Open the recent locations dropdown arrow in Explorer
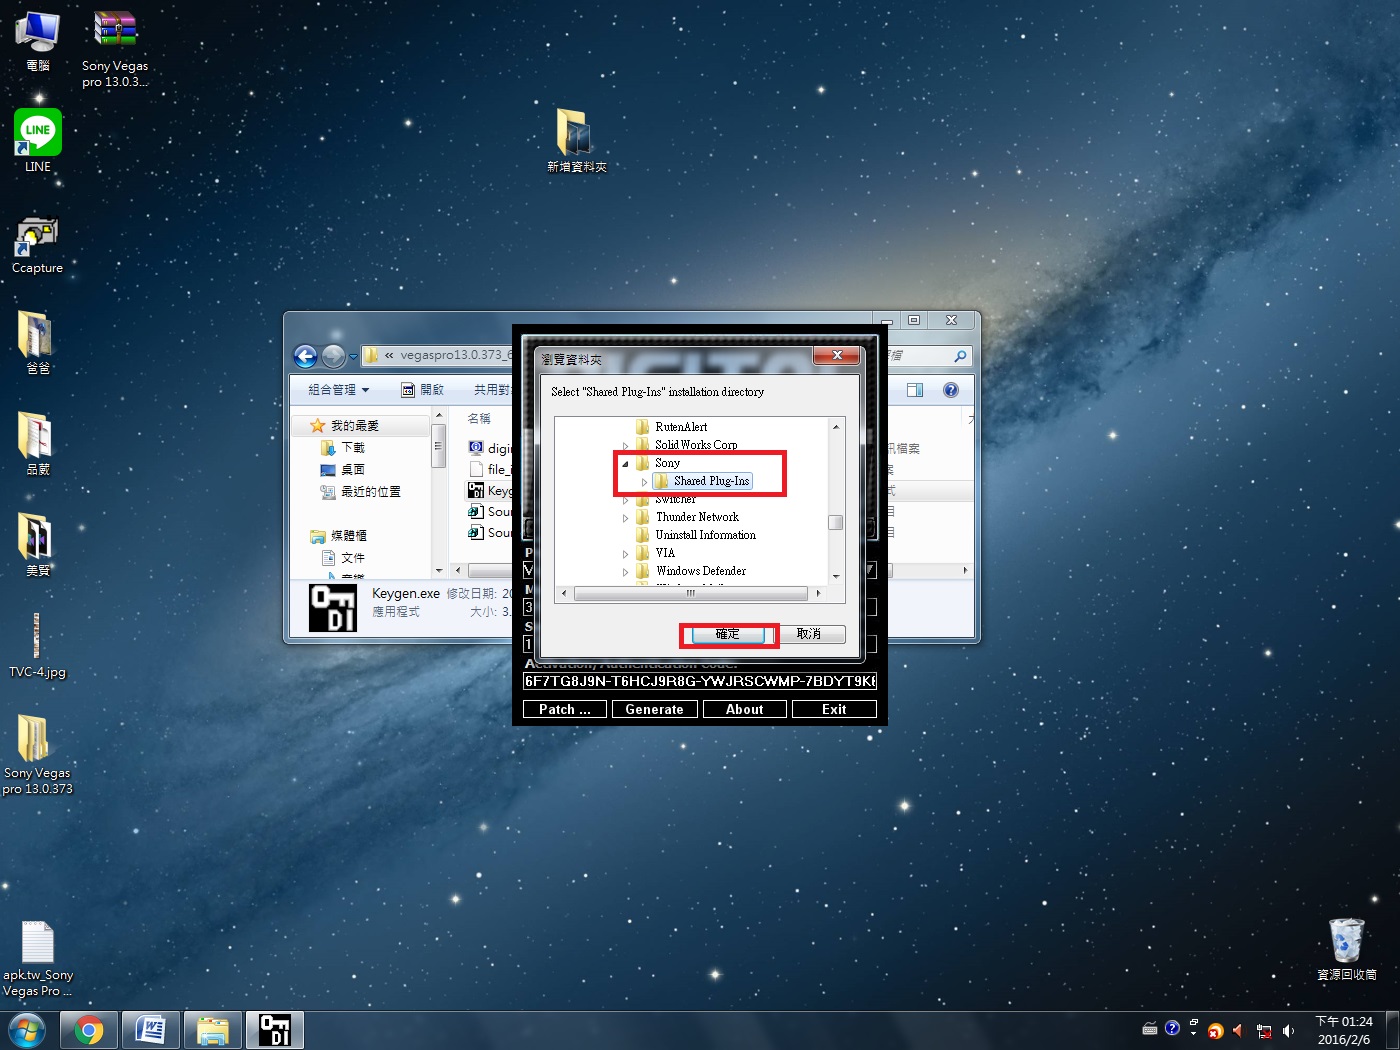This screenshot has height=1050, width=1400. [353, 356]
